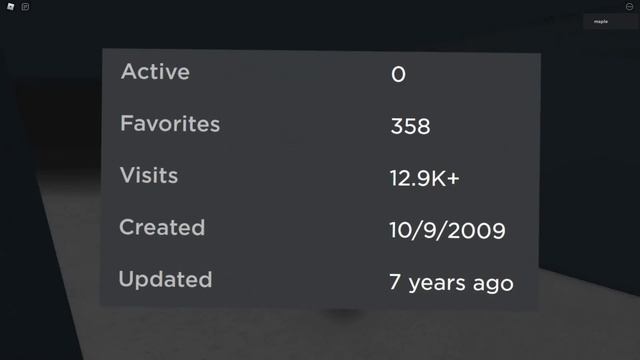Image resolution: width=640 pixels, height=360 pixels.
Task: Click the Created label
Action: click(162, 227)
